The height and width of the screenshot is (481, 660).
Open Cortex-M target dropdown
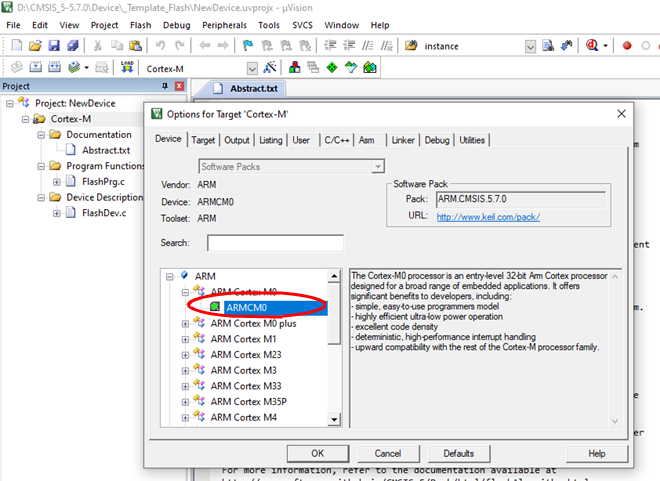pyautogui.click(x=252, y=69)
